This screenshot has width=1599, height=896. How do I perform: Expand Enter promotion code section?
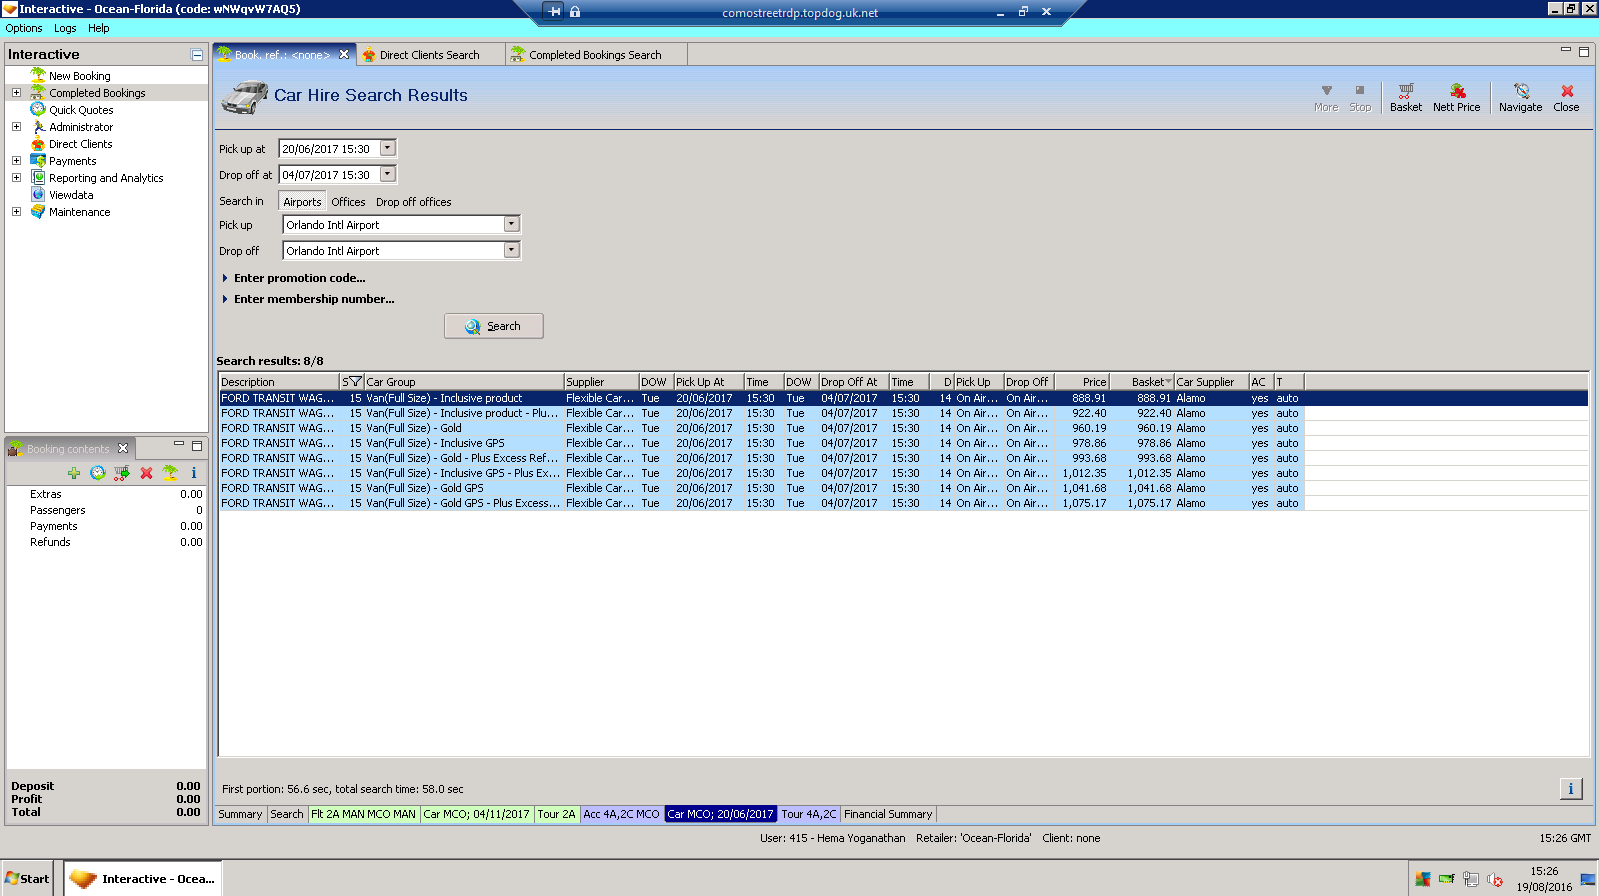(x=299, y=278)
